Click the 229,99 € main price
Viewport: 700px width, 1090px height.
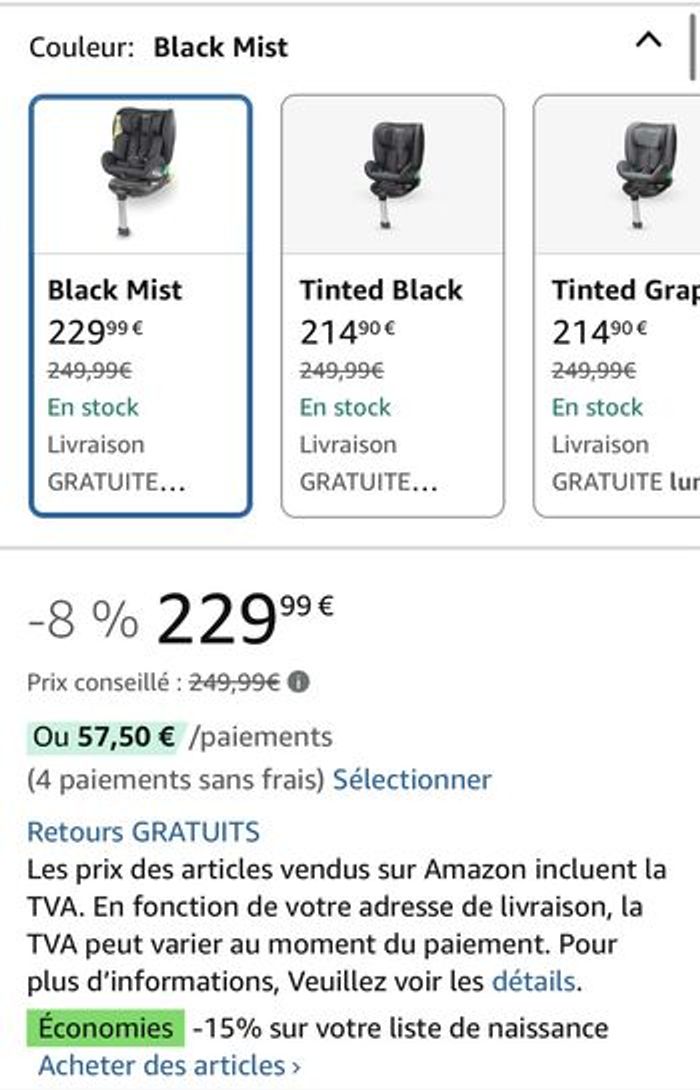245,619
